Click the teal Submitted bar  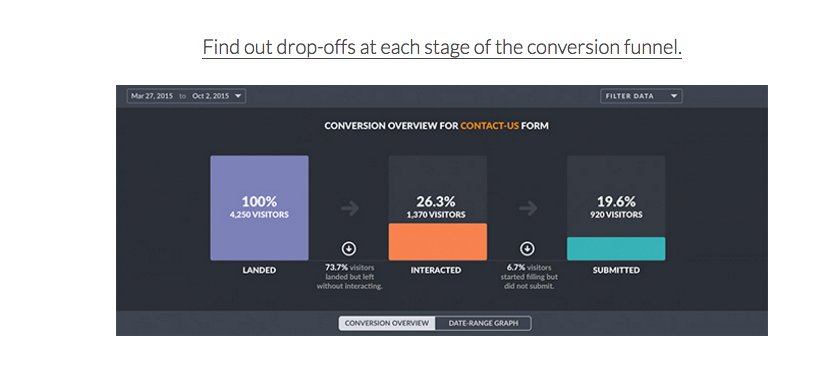tap(616, 249)
